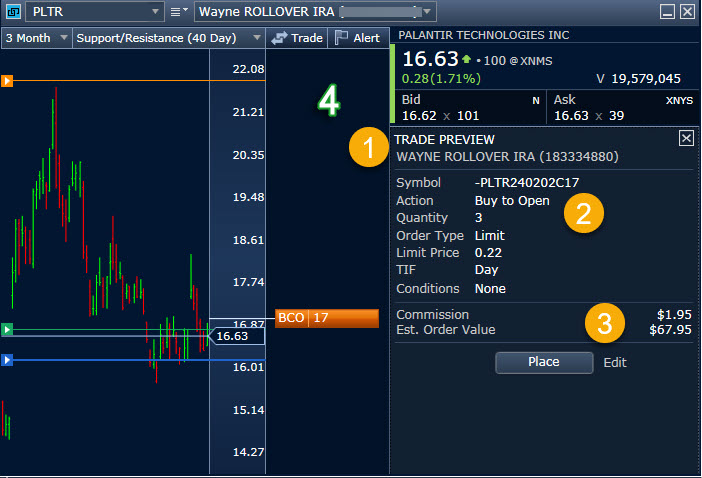Click the blue support line marker
This screenshot has height=478, width=702.
7,360
